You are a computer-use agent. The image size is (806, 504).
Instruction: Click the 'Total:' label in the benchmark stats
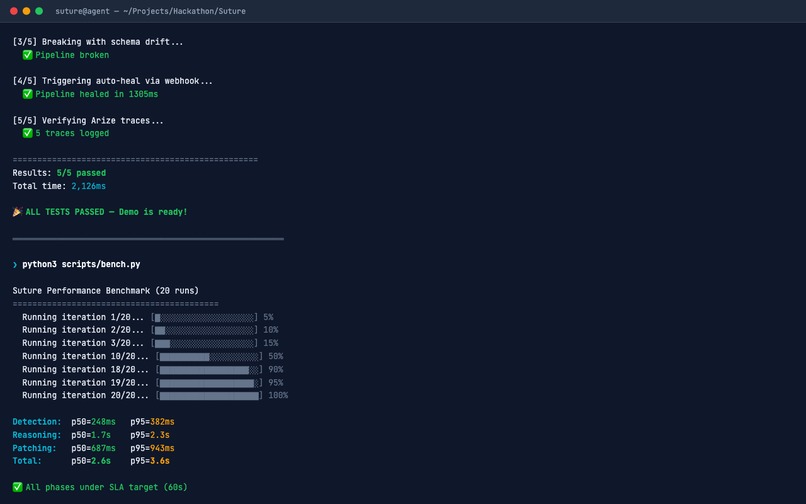27,461
